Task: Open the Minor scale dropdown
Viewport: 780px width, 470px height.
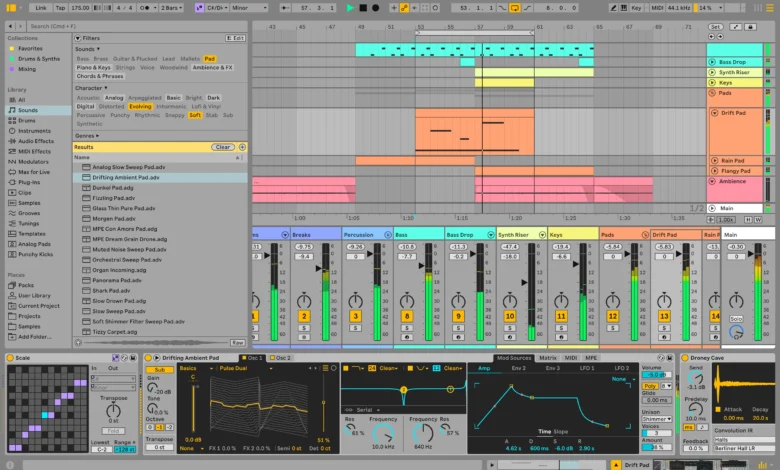Action: point(249,8)
